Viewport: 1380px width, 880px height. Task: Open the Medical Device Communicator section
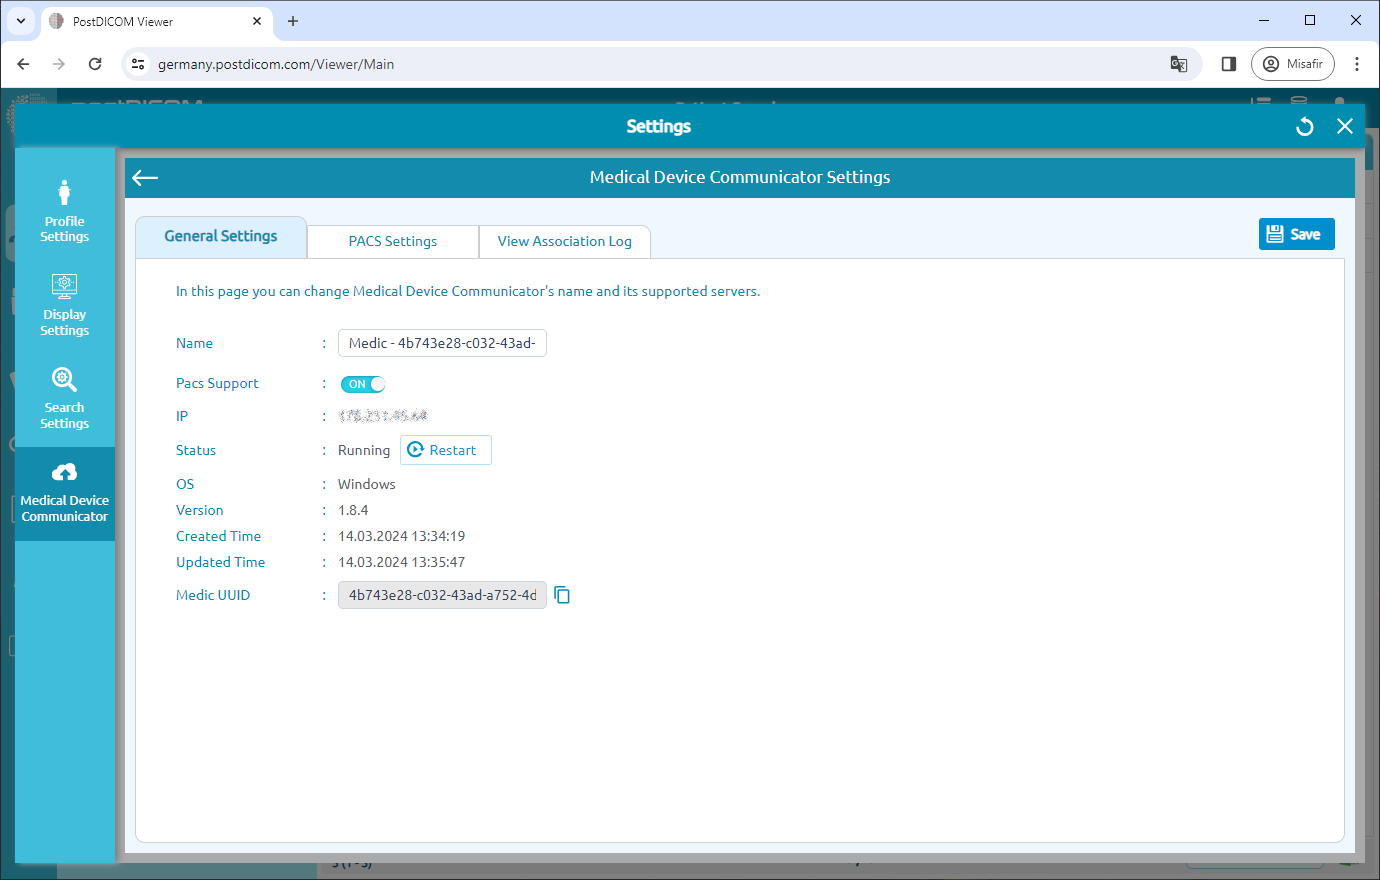coord(64,492)
